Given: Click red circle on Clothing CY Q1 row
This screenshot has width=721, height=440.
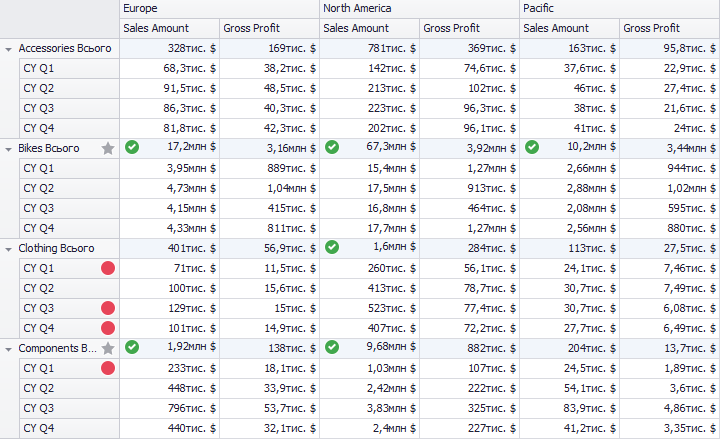Looking at the screenshot, I should point(108,268).
